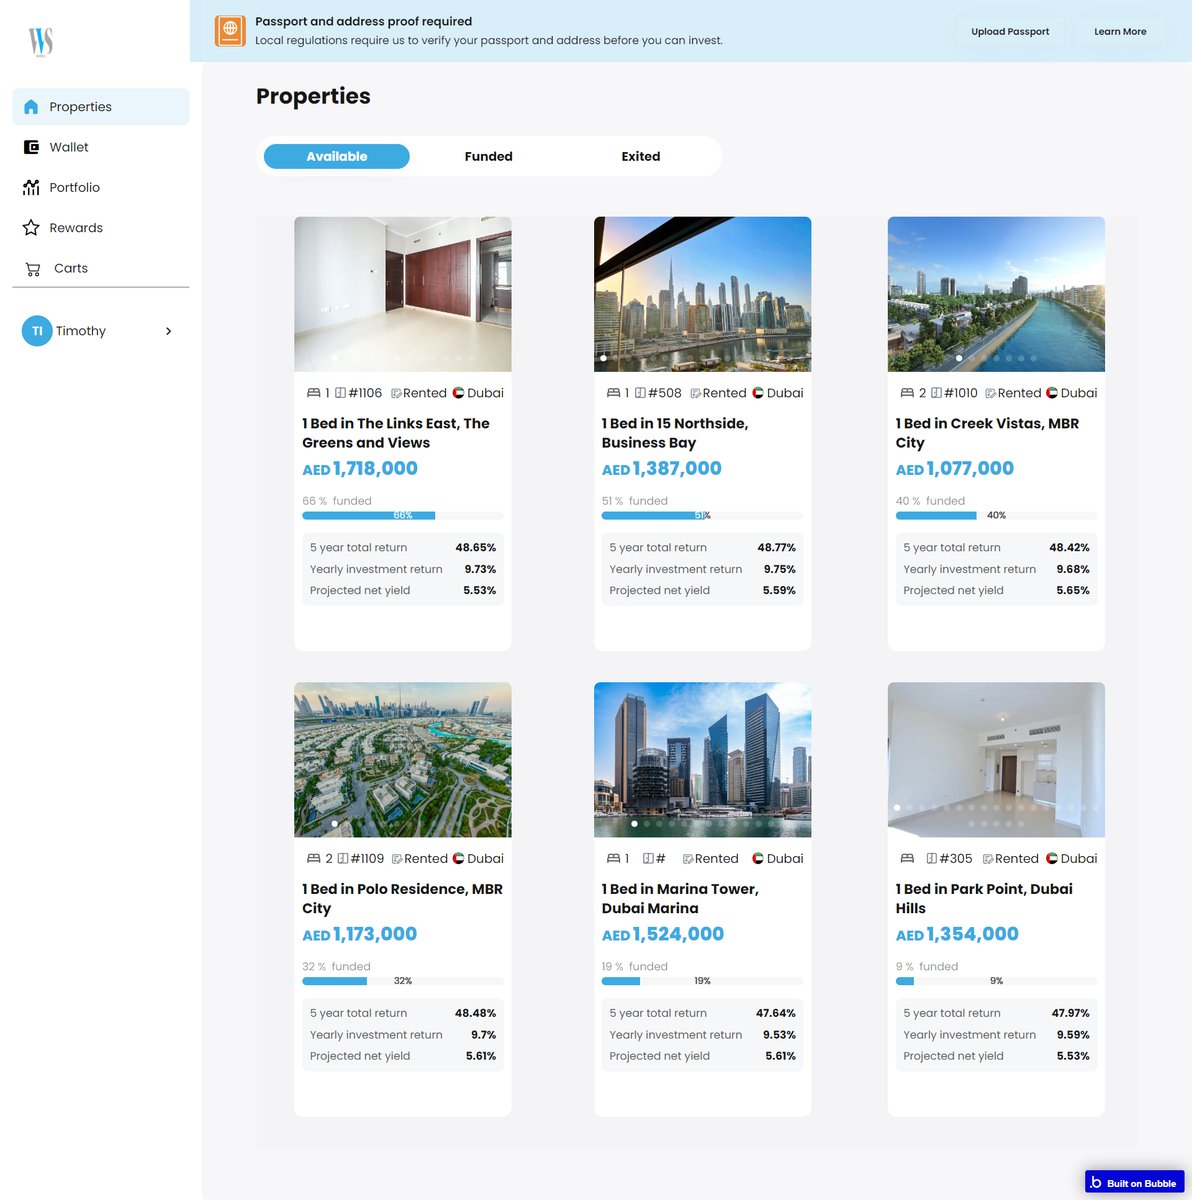Open the 1 Bed in The Links East listing title
The height and width of the screenshot is (1200, 1192).
click(396, 433)
